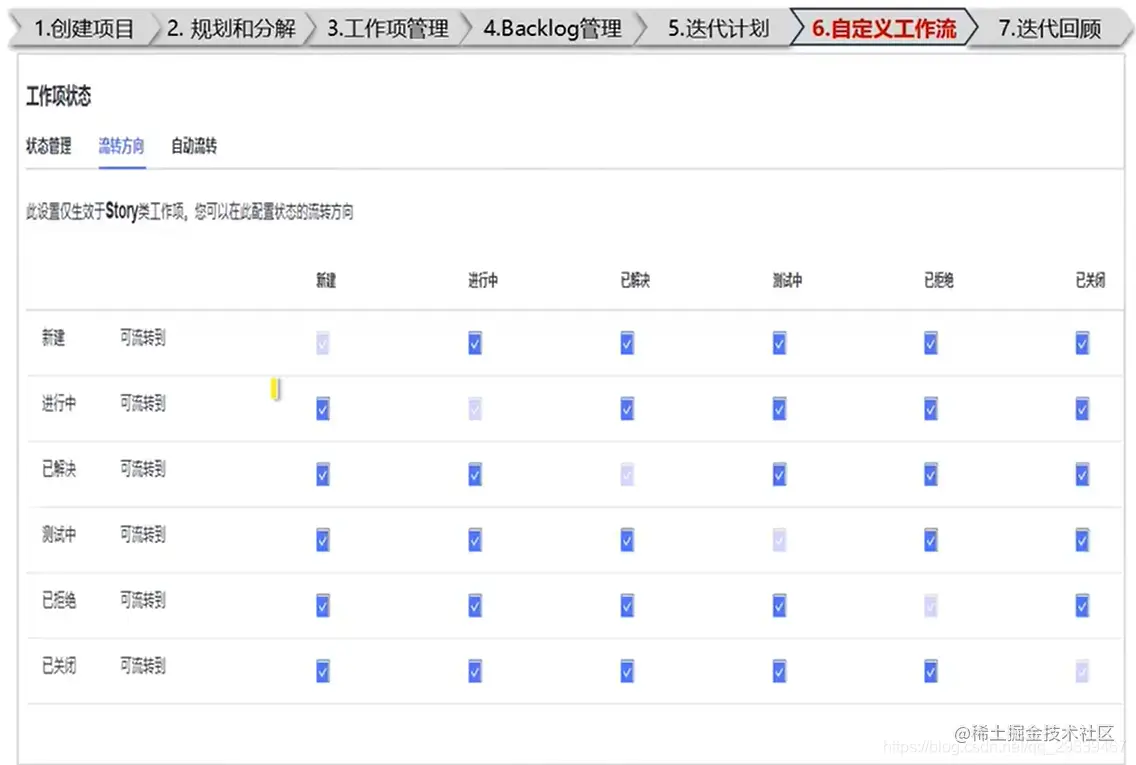This screenshot has height=765, width=1136.
Task: Toggle 进行中 to 已解决 checkbox
Action: [x=627, y=409]
